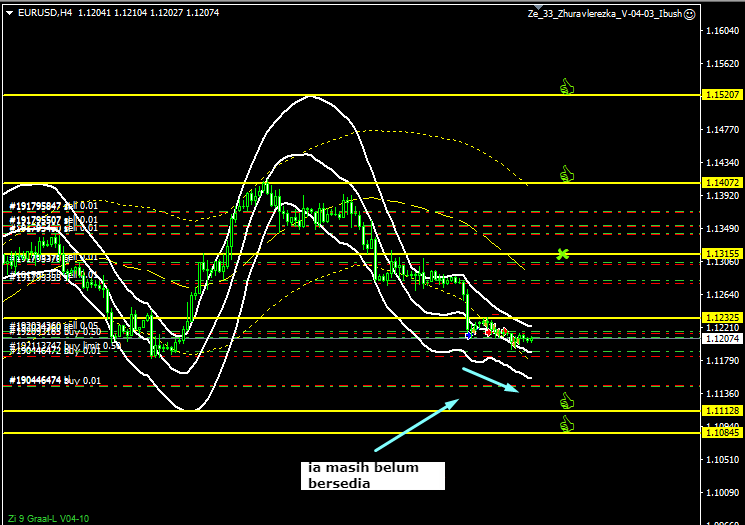
Task: Click the Ze_33_Zhuravlerezka_V-04-03_Ibush expert name
Action: pos(604,14)
